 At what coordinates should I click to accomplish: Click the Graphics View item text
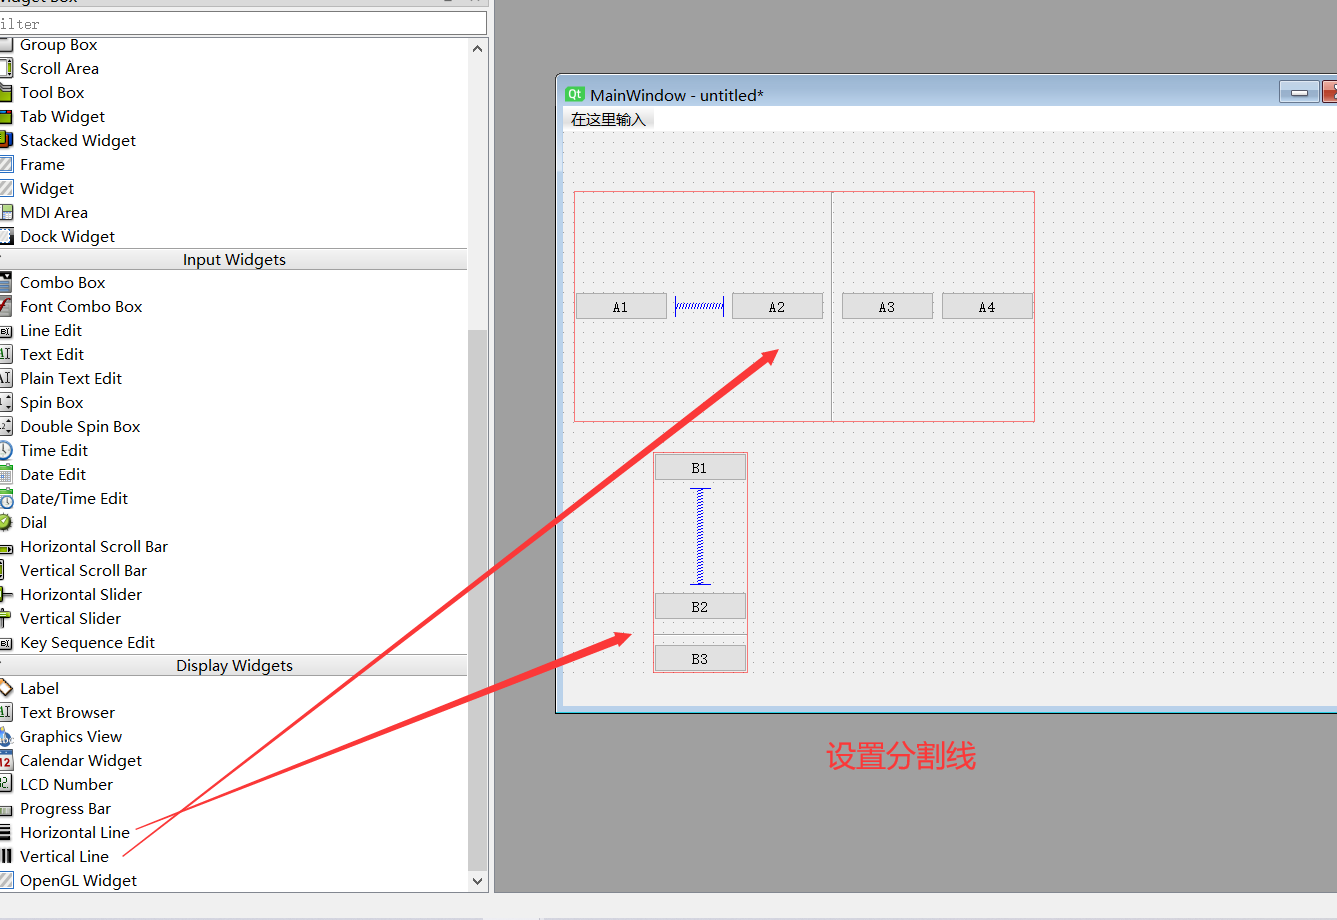coord(71,736)
